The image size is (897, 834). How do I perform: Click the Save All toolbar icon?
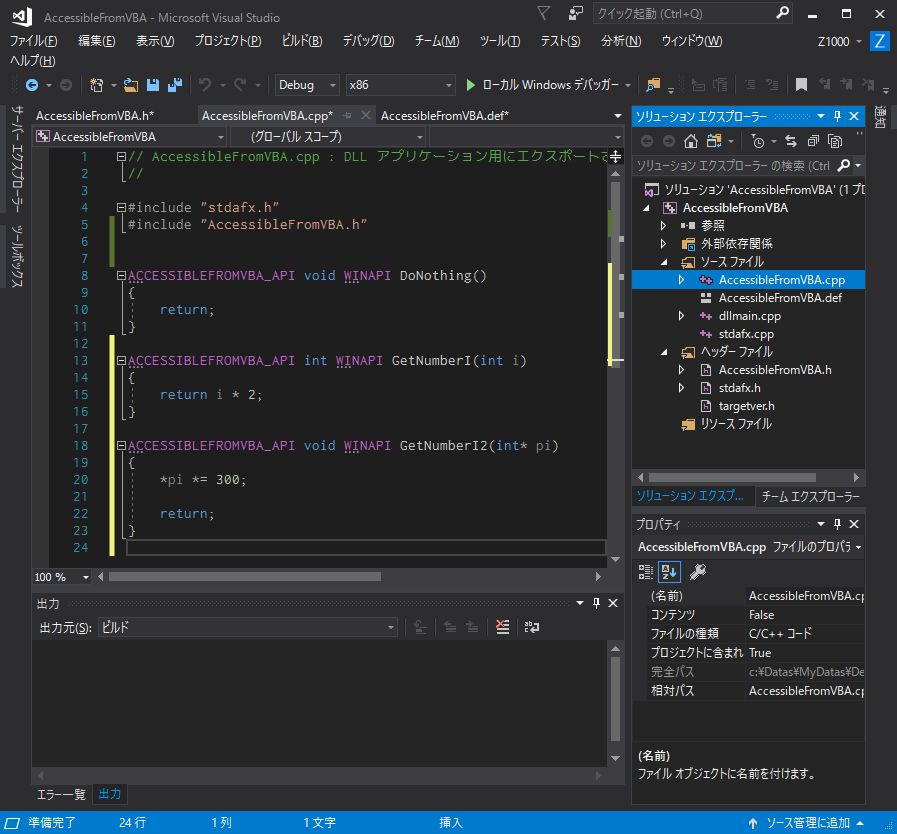(x=175, y=85)
